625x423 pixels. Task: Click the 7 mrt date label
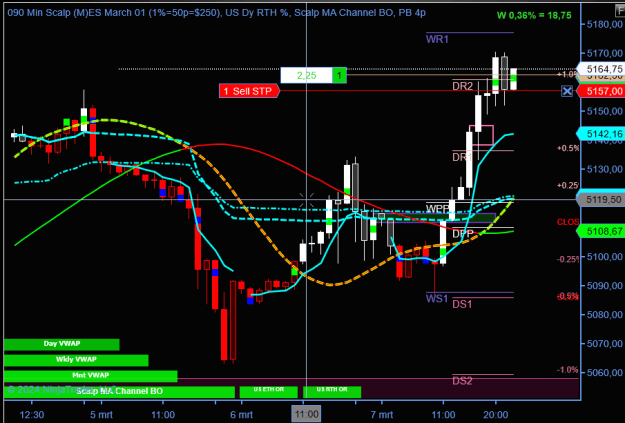[x=381, y=415]
